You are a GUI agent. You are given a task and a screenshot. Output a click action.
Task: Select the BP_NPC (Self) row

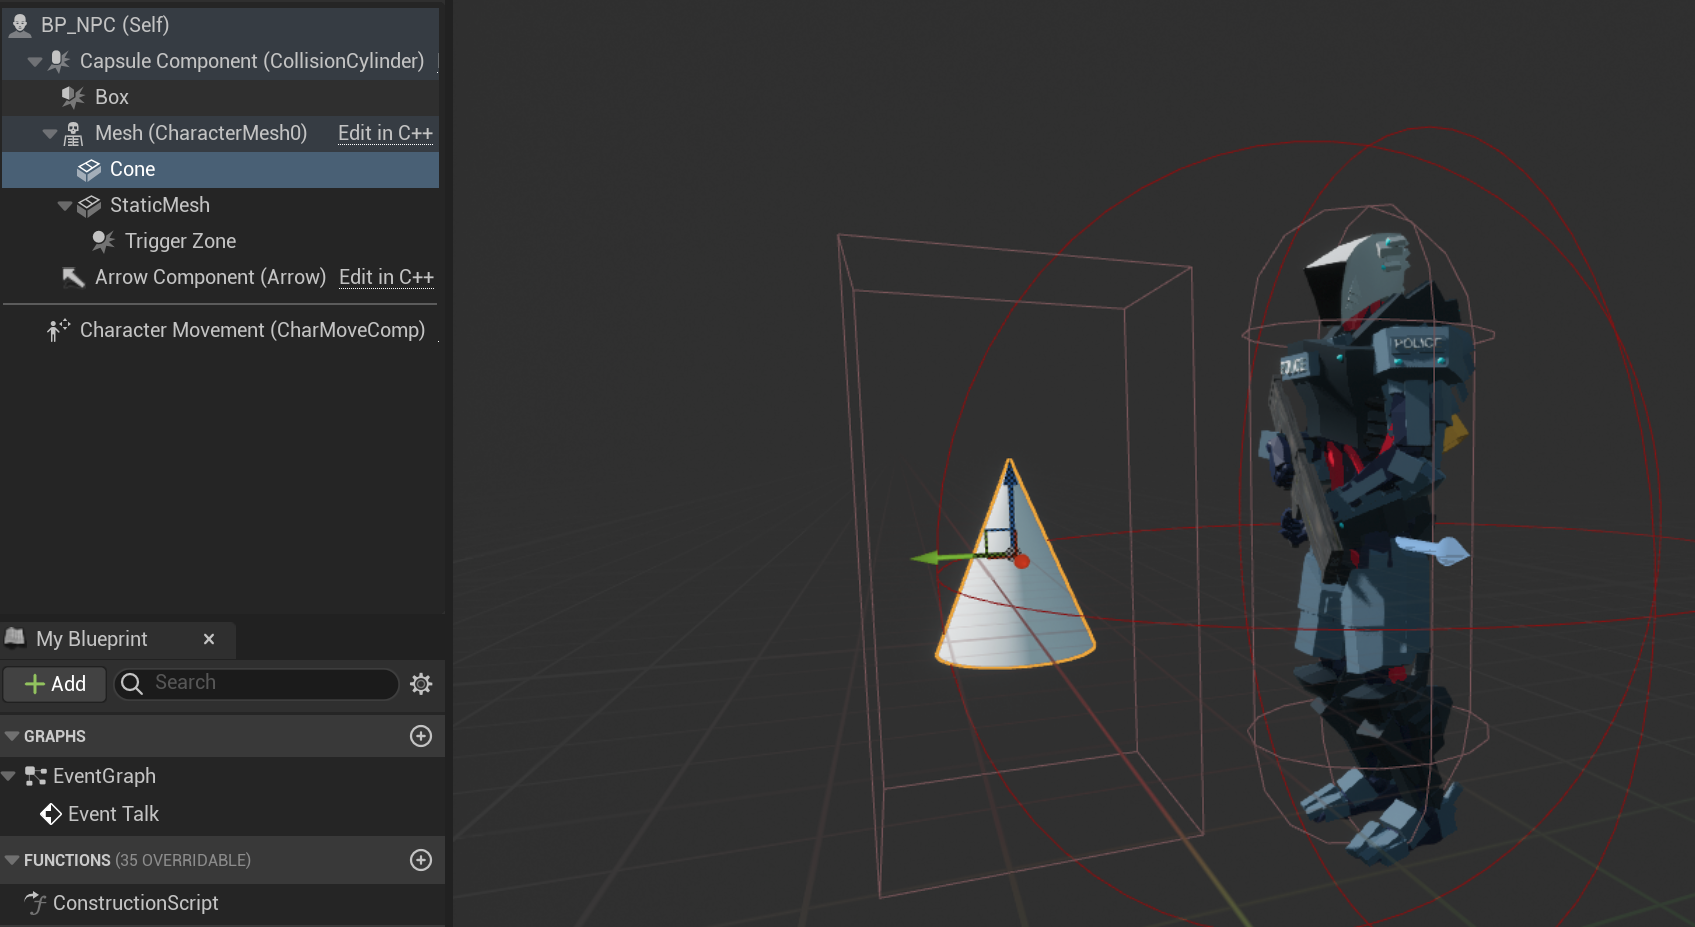(x=220, y=24)
